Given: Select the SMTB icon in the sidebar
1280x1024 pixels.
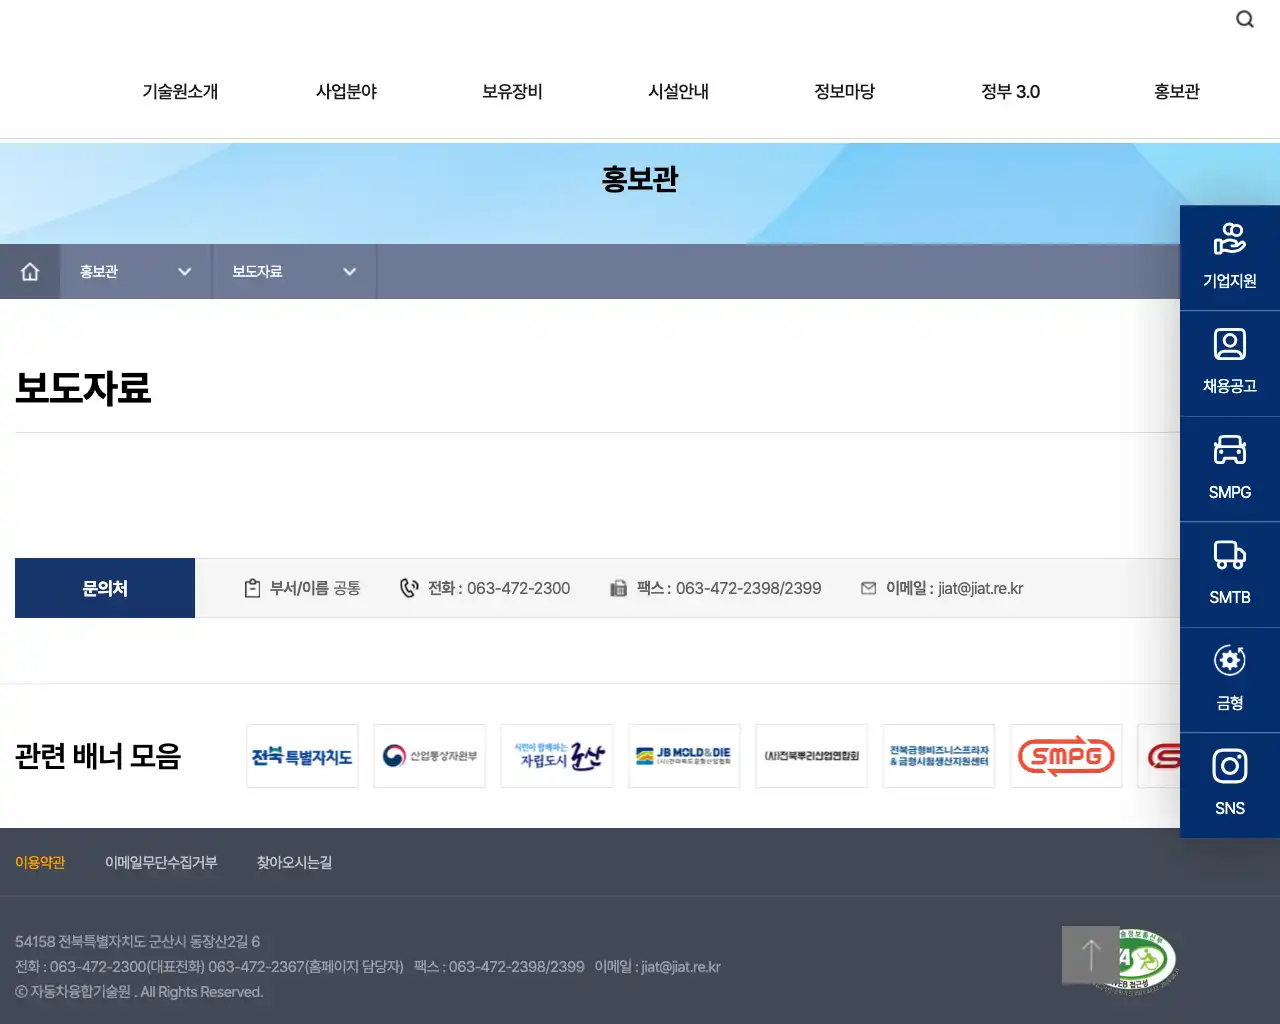Looking at the screenshot, I should (x=1230, y=574).
